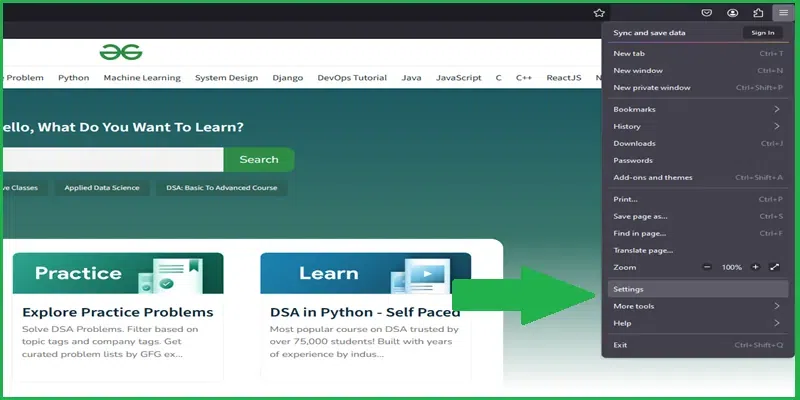Open Downloads from the menu

pyautogui.click(x=697, y=143)
